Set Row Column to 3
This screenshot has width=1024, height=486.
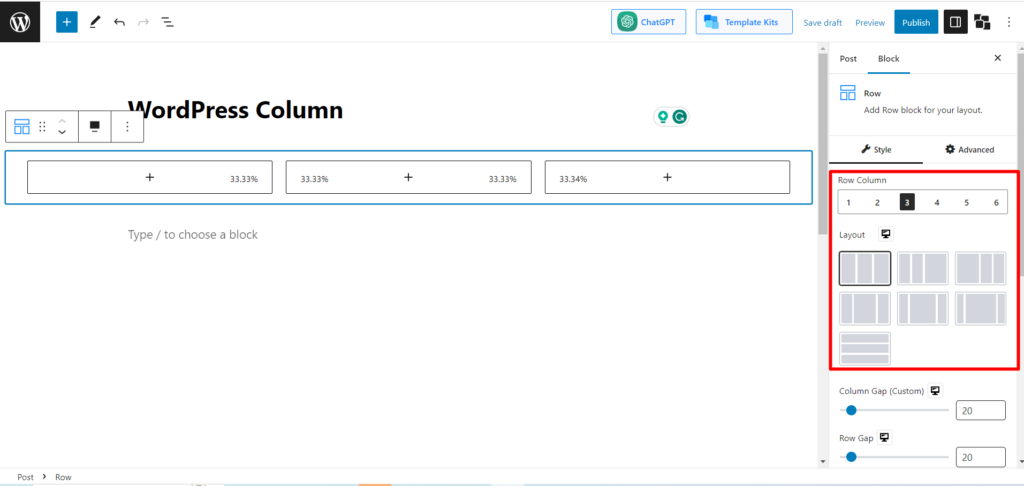coord(907,202)
